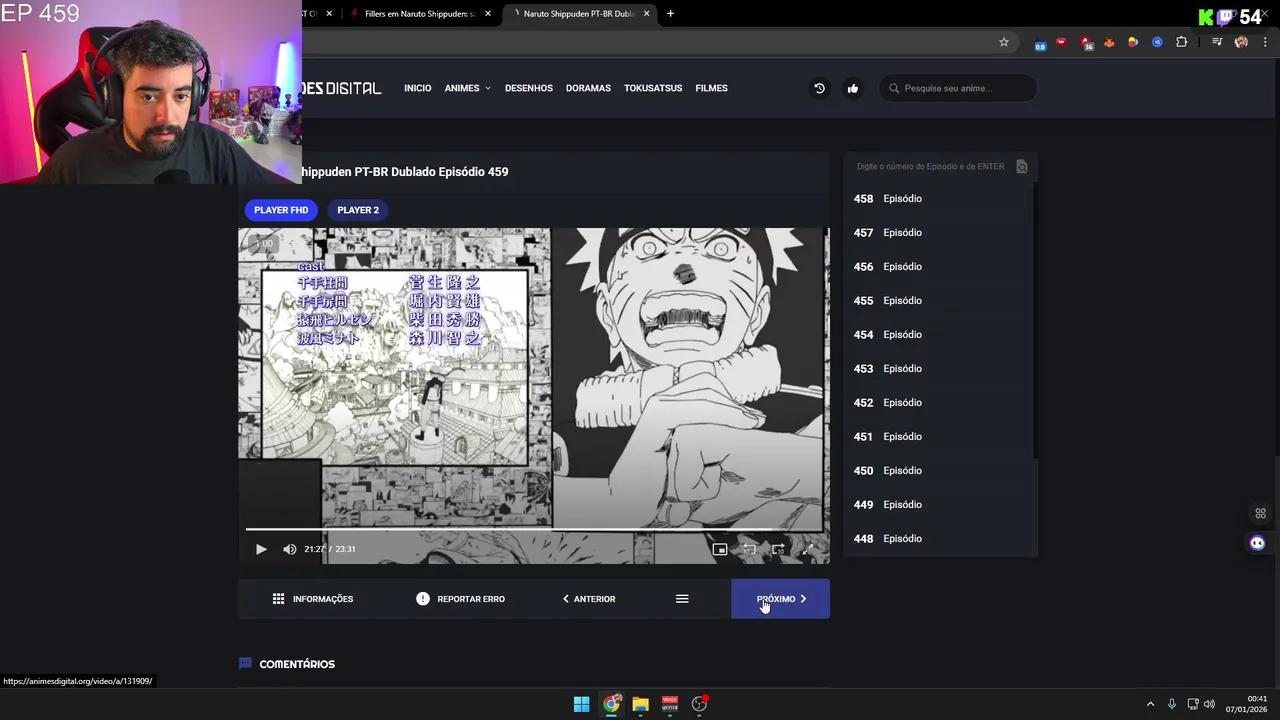This screenshot has height=720, width=1280.
Task: Open the INICIO menu item
Action: tap(418, 88)
